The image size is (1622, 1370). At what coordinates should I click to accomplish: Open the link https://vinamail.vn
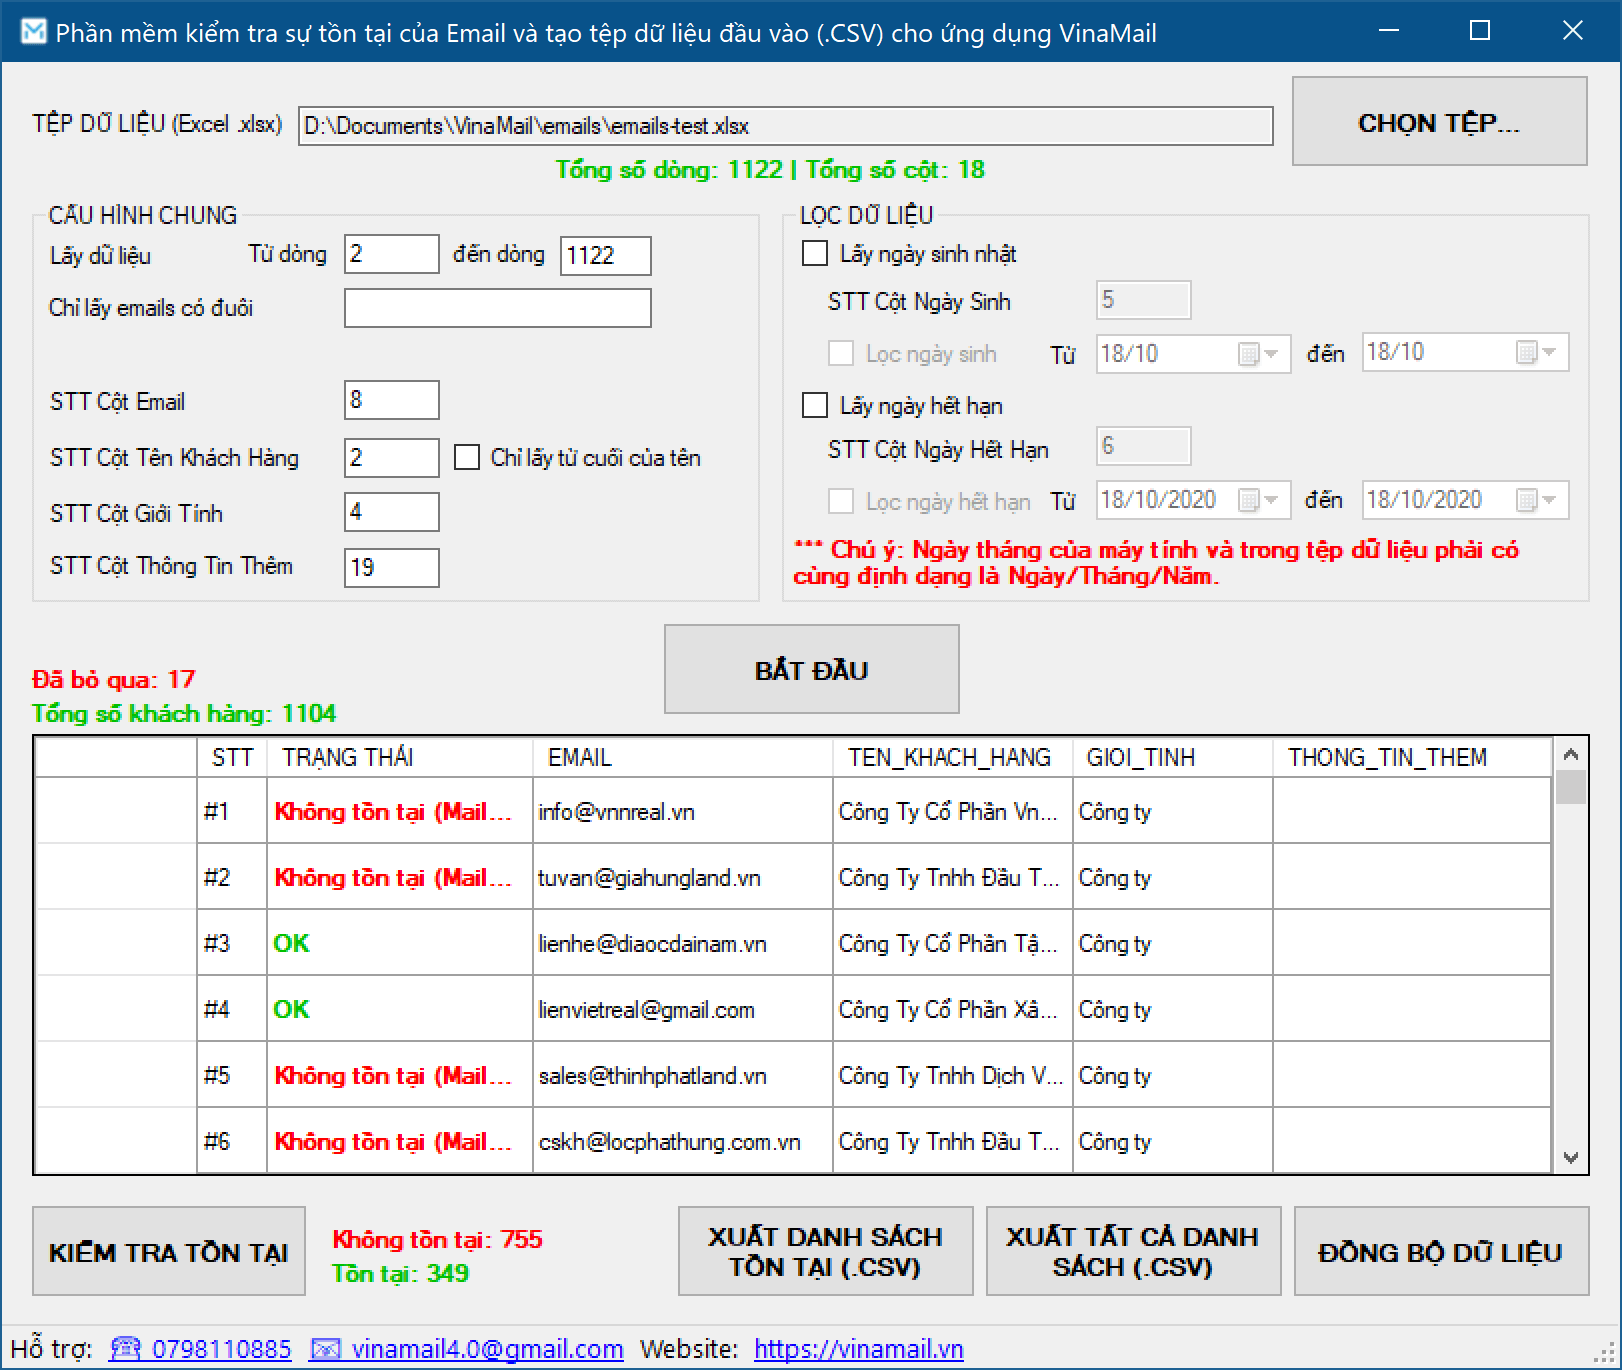pos(859,1348)
